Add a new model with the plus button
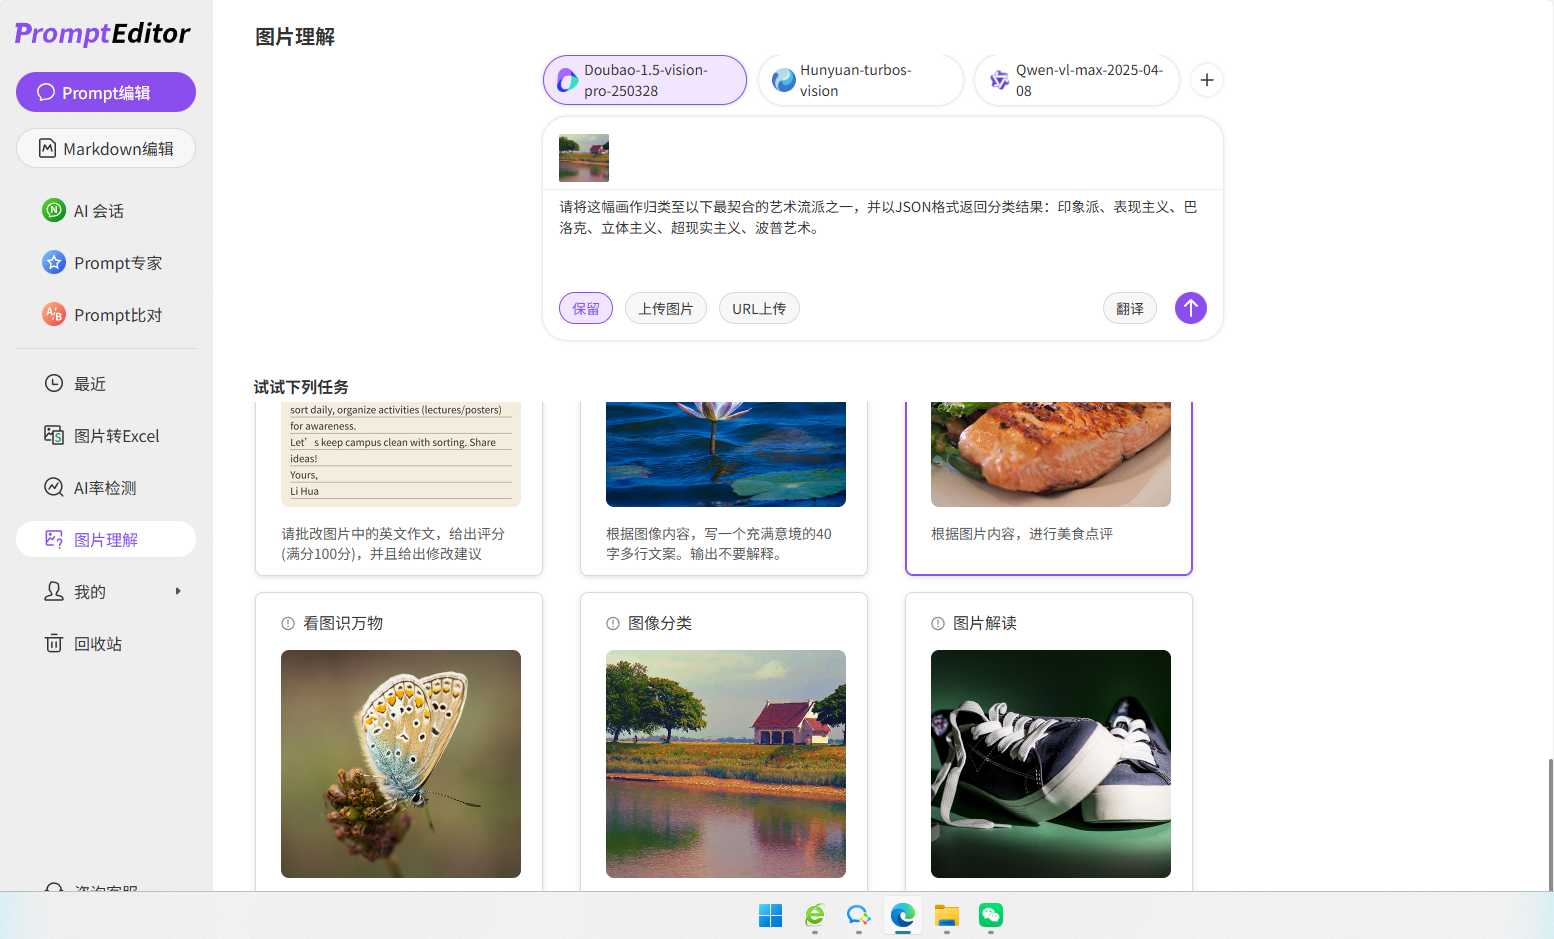The height and width of the screenshot is (939, 1554). pyautogui.click(x=1206, y=80)
